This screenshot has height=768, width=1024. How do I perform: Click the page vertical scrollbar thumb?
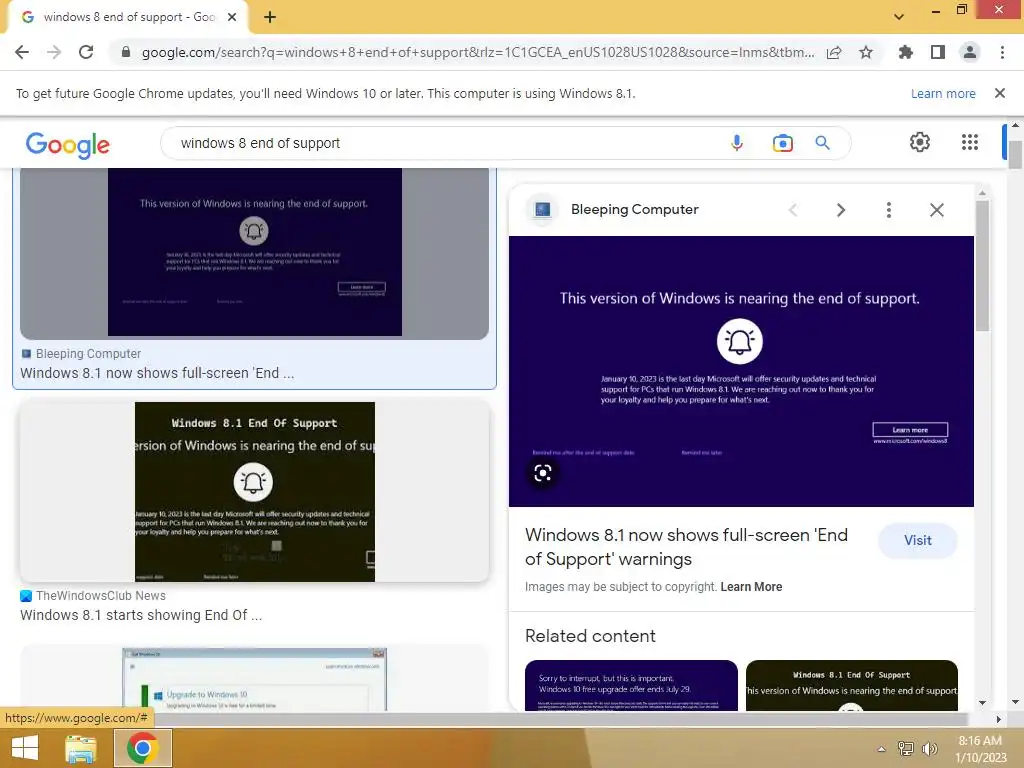pyautogui.click(x=1015, y=155)
